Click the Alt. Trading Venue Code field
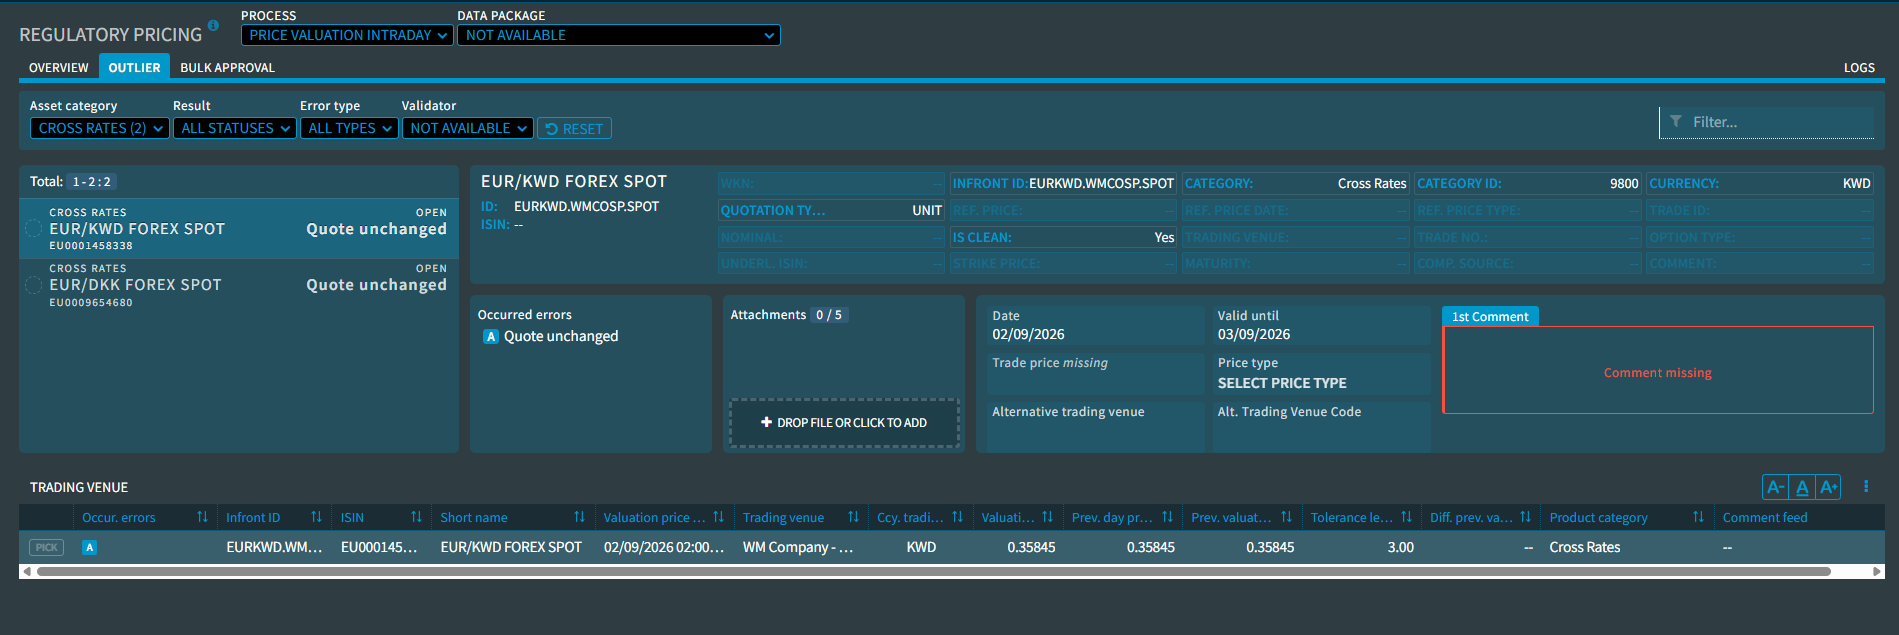This screenshot has height=635, width=1899. 1321,425
